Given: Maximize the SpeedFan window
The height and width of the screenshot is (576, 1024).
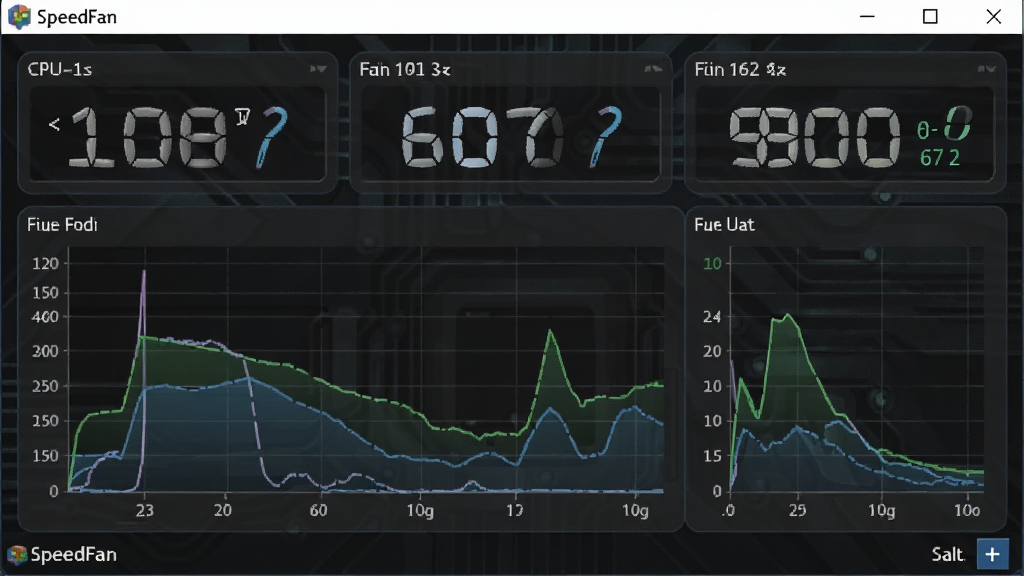Looking at the screenshot, I should pos(930,16).
